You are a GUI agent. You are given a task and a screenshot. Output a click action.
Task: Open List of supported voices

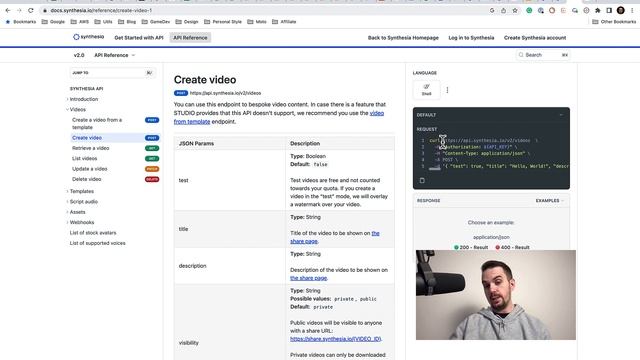(98, 243)
